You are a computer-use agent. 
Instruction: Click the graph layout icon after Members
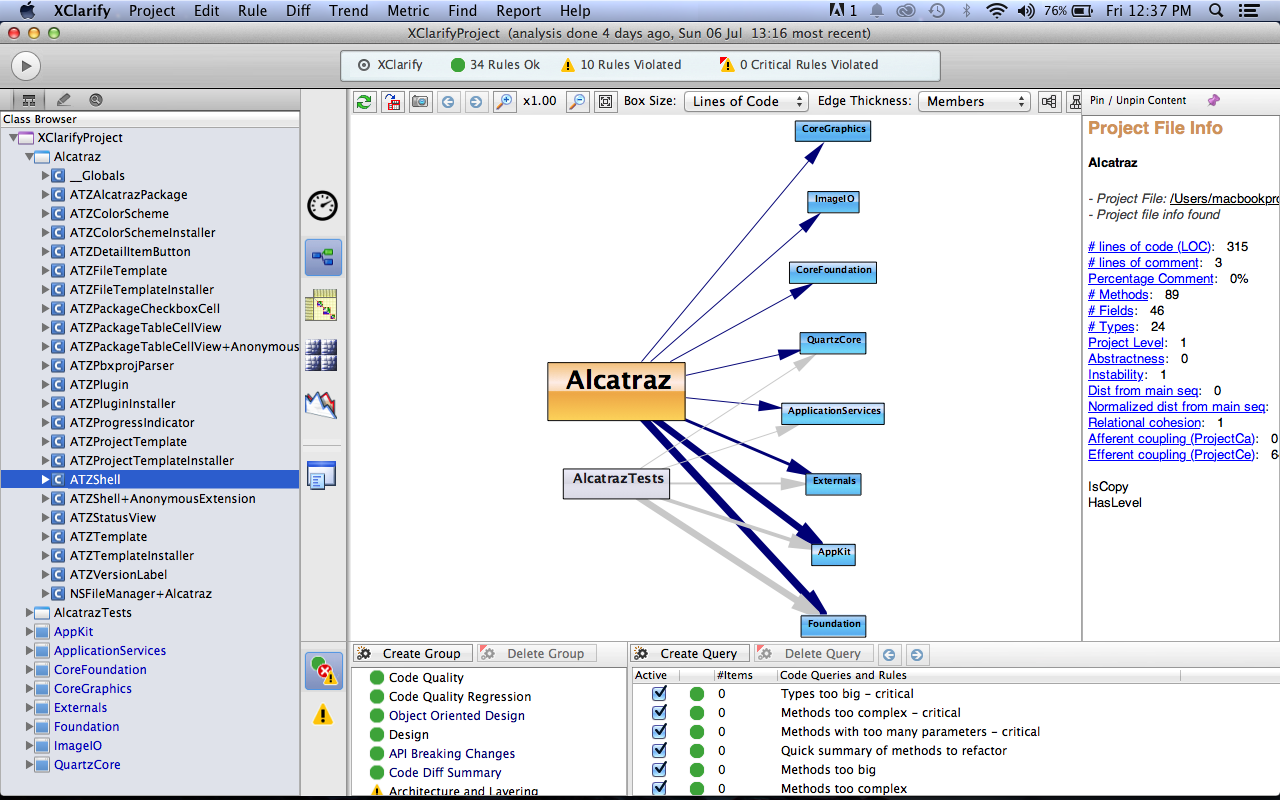[1049, 101]
